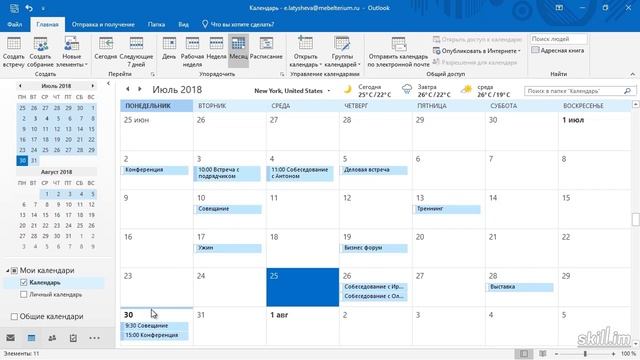Screen dimensions: 640x360
Task: Switch to Рабочая неделя view
Action: 192,52
